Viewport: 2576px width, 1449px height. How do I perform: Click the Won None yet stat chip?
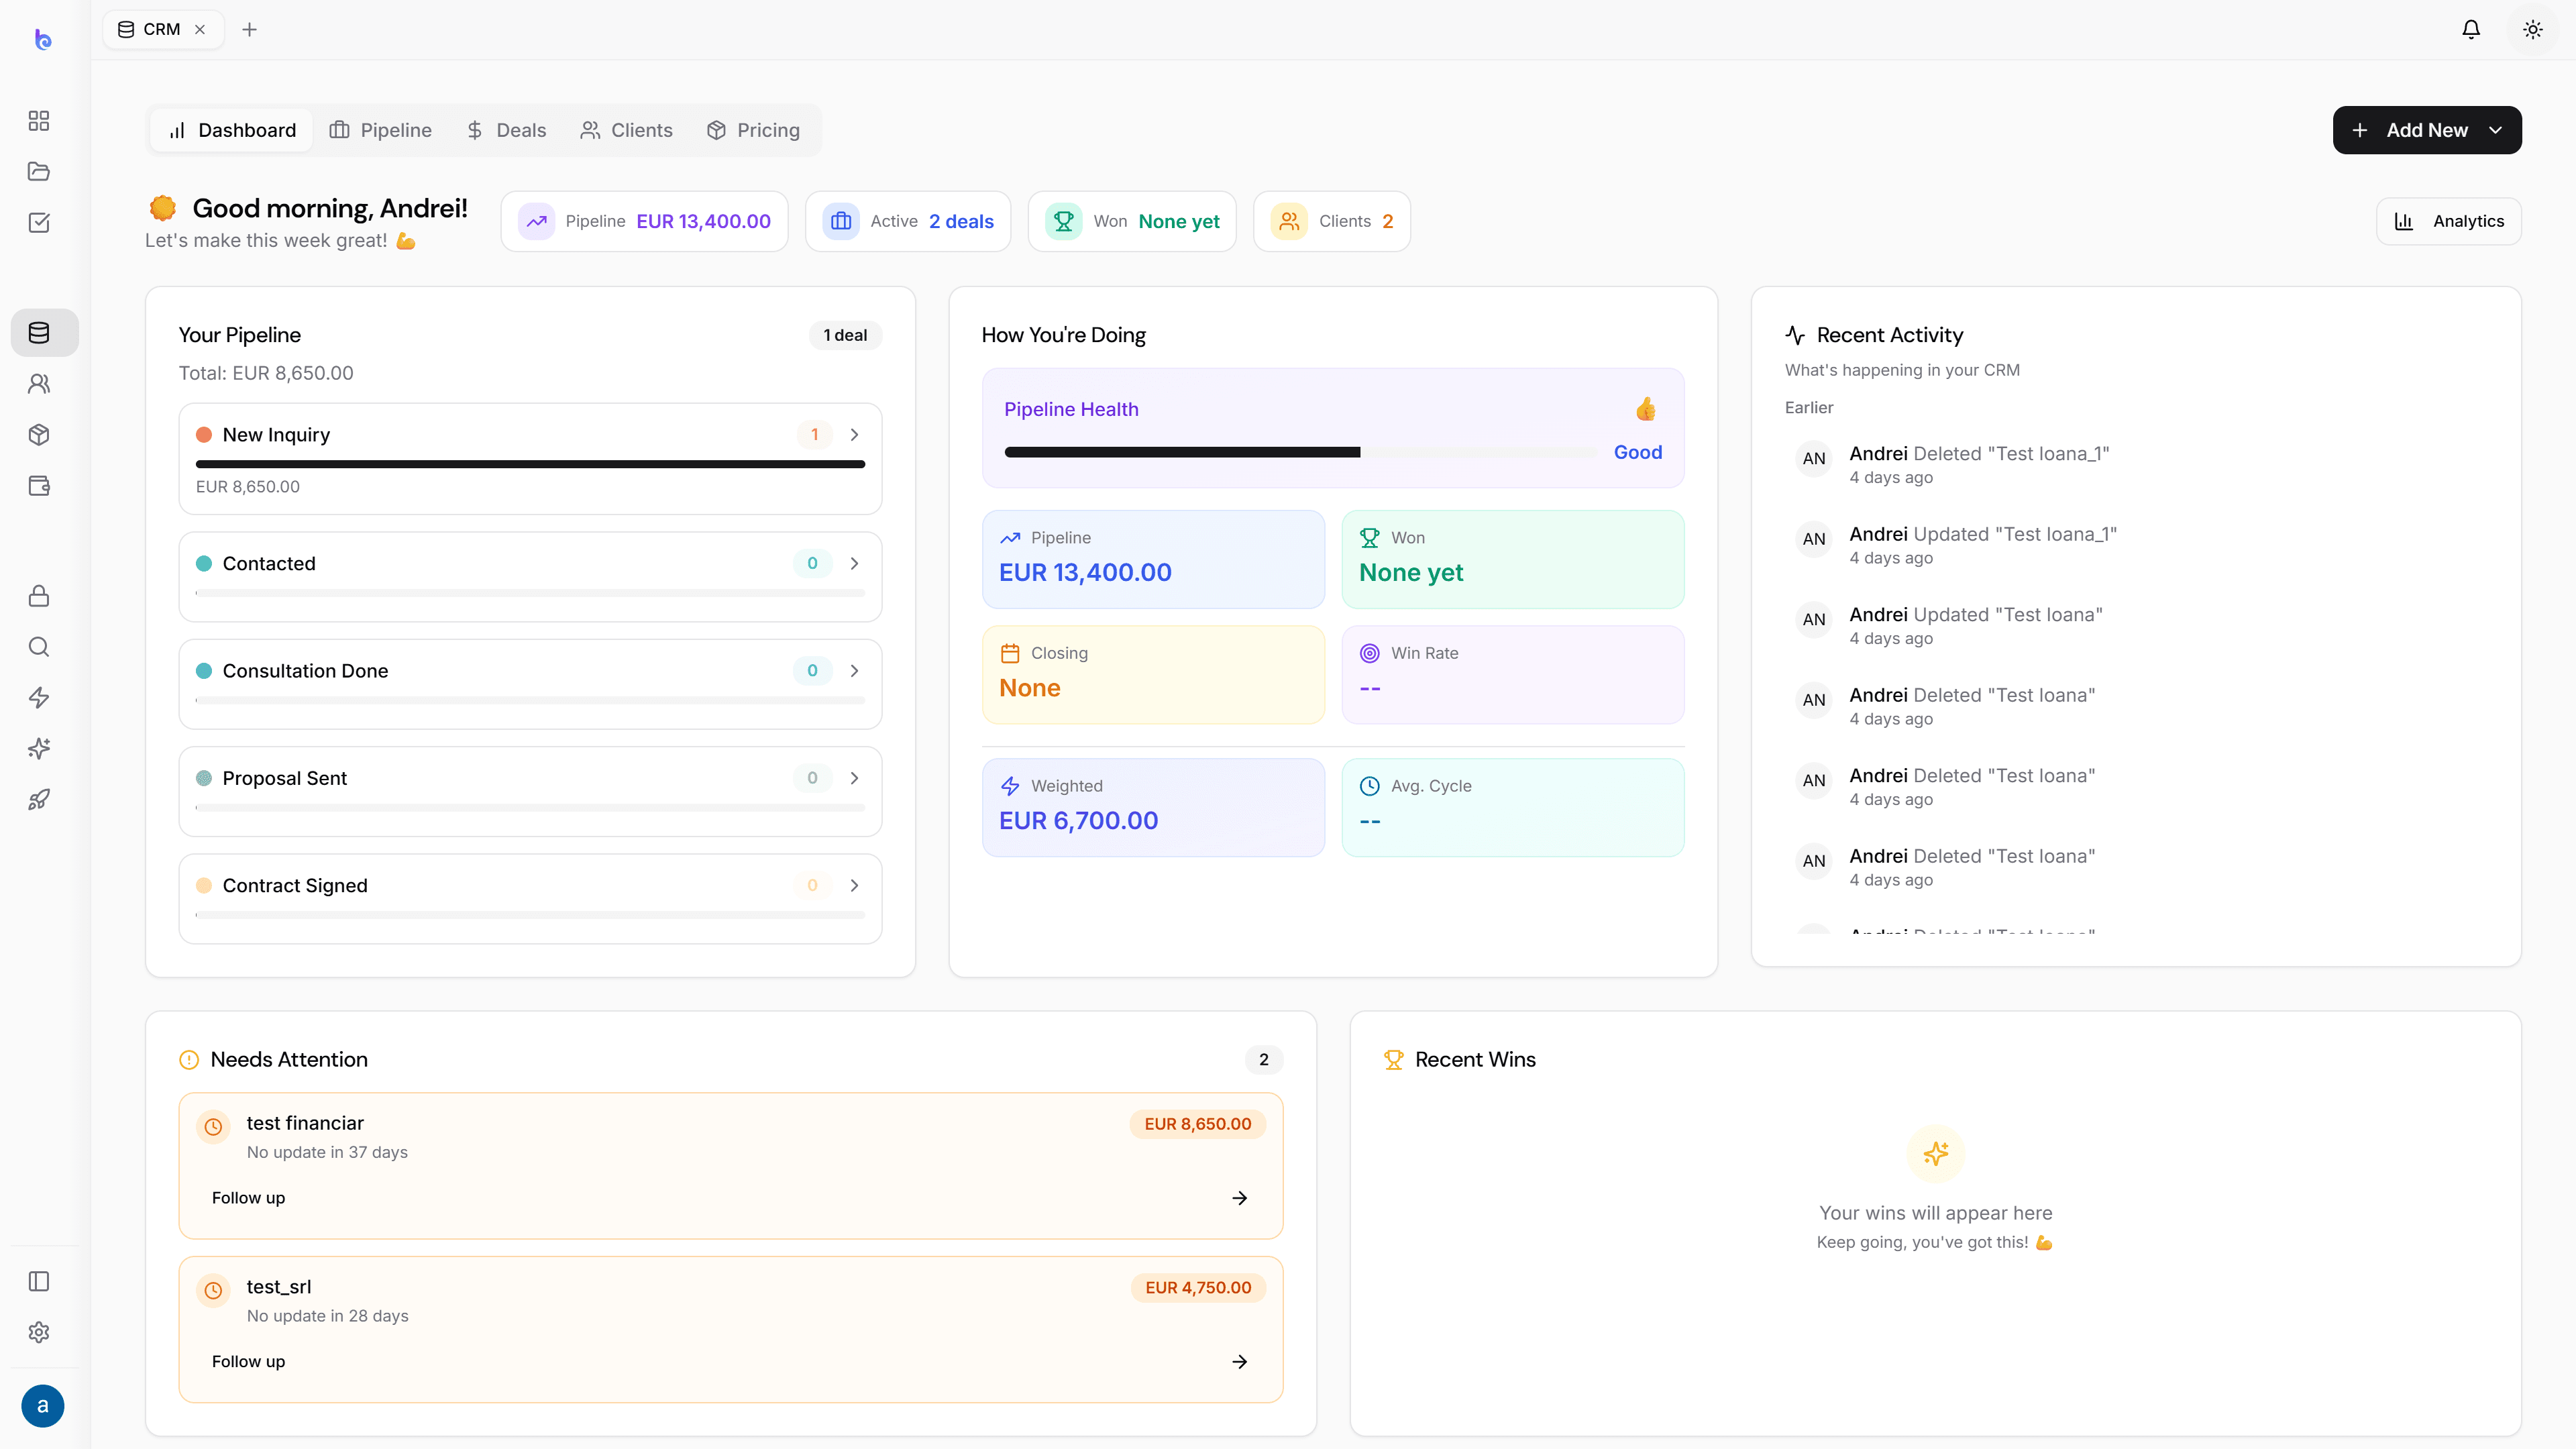[1132, 221]
